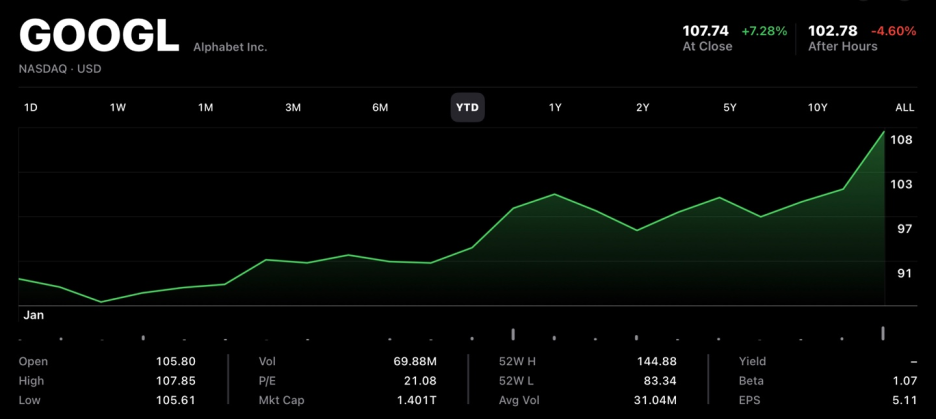The width and height of the screenshot is (936, 419).
Task: Click the 108 y-axis label
Action: coord(901,140)
